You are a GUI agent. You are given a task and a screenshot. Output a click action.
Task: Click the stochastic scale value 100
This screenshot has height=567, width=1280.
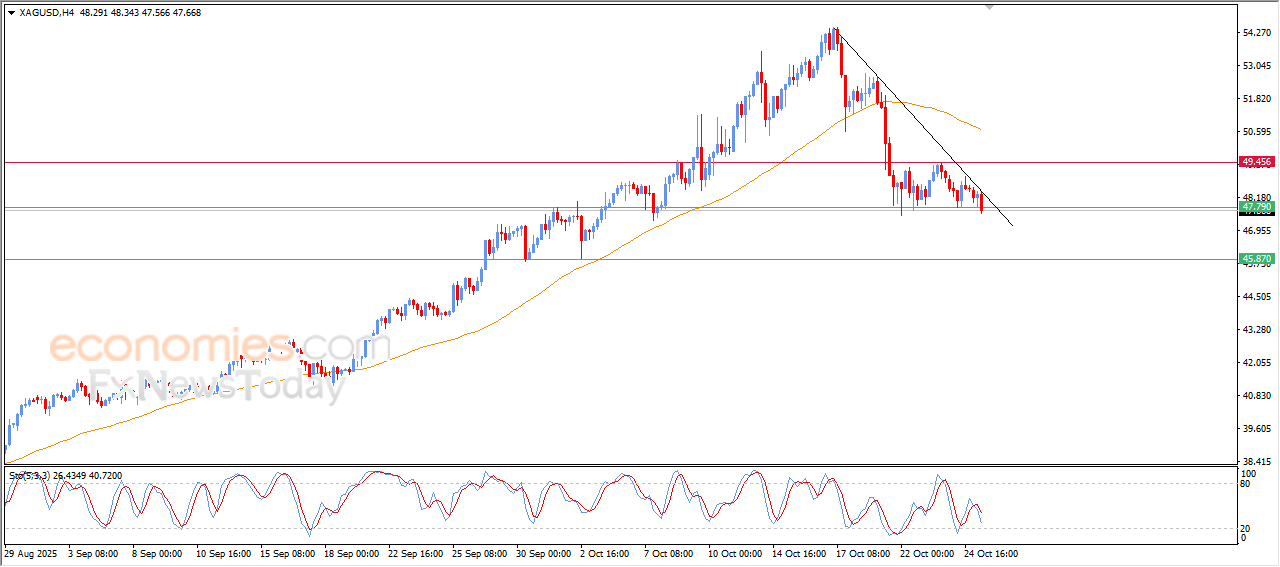point(1247,472)
